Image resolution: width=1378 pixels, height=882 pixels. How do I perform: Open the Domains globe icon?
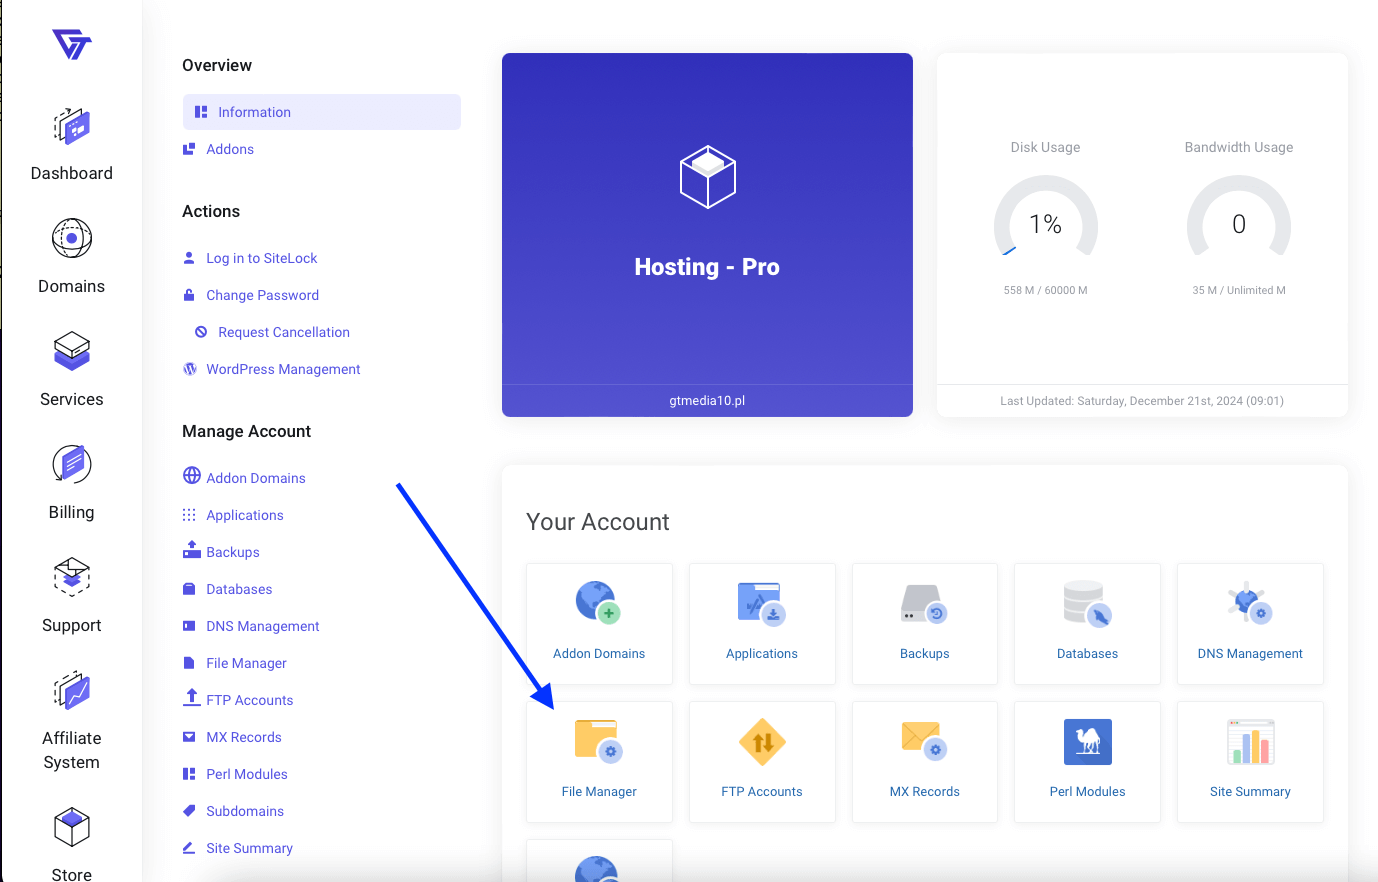(x=72, y=239)
